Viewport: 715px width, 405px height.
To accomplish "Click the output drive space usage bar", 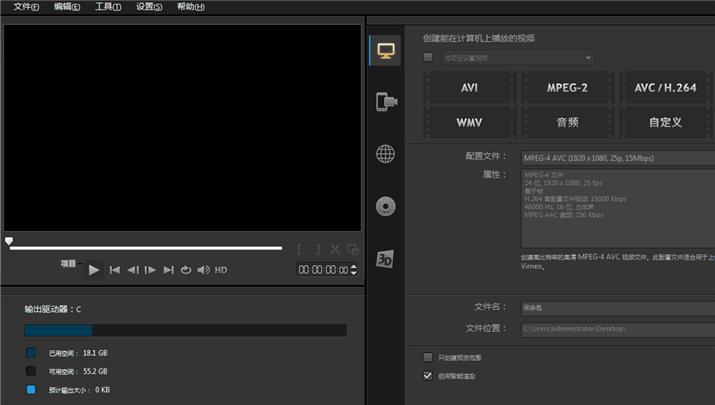I will pyautogui.click(x=186, y=330).
